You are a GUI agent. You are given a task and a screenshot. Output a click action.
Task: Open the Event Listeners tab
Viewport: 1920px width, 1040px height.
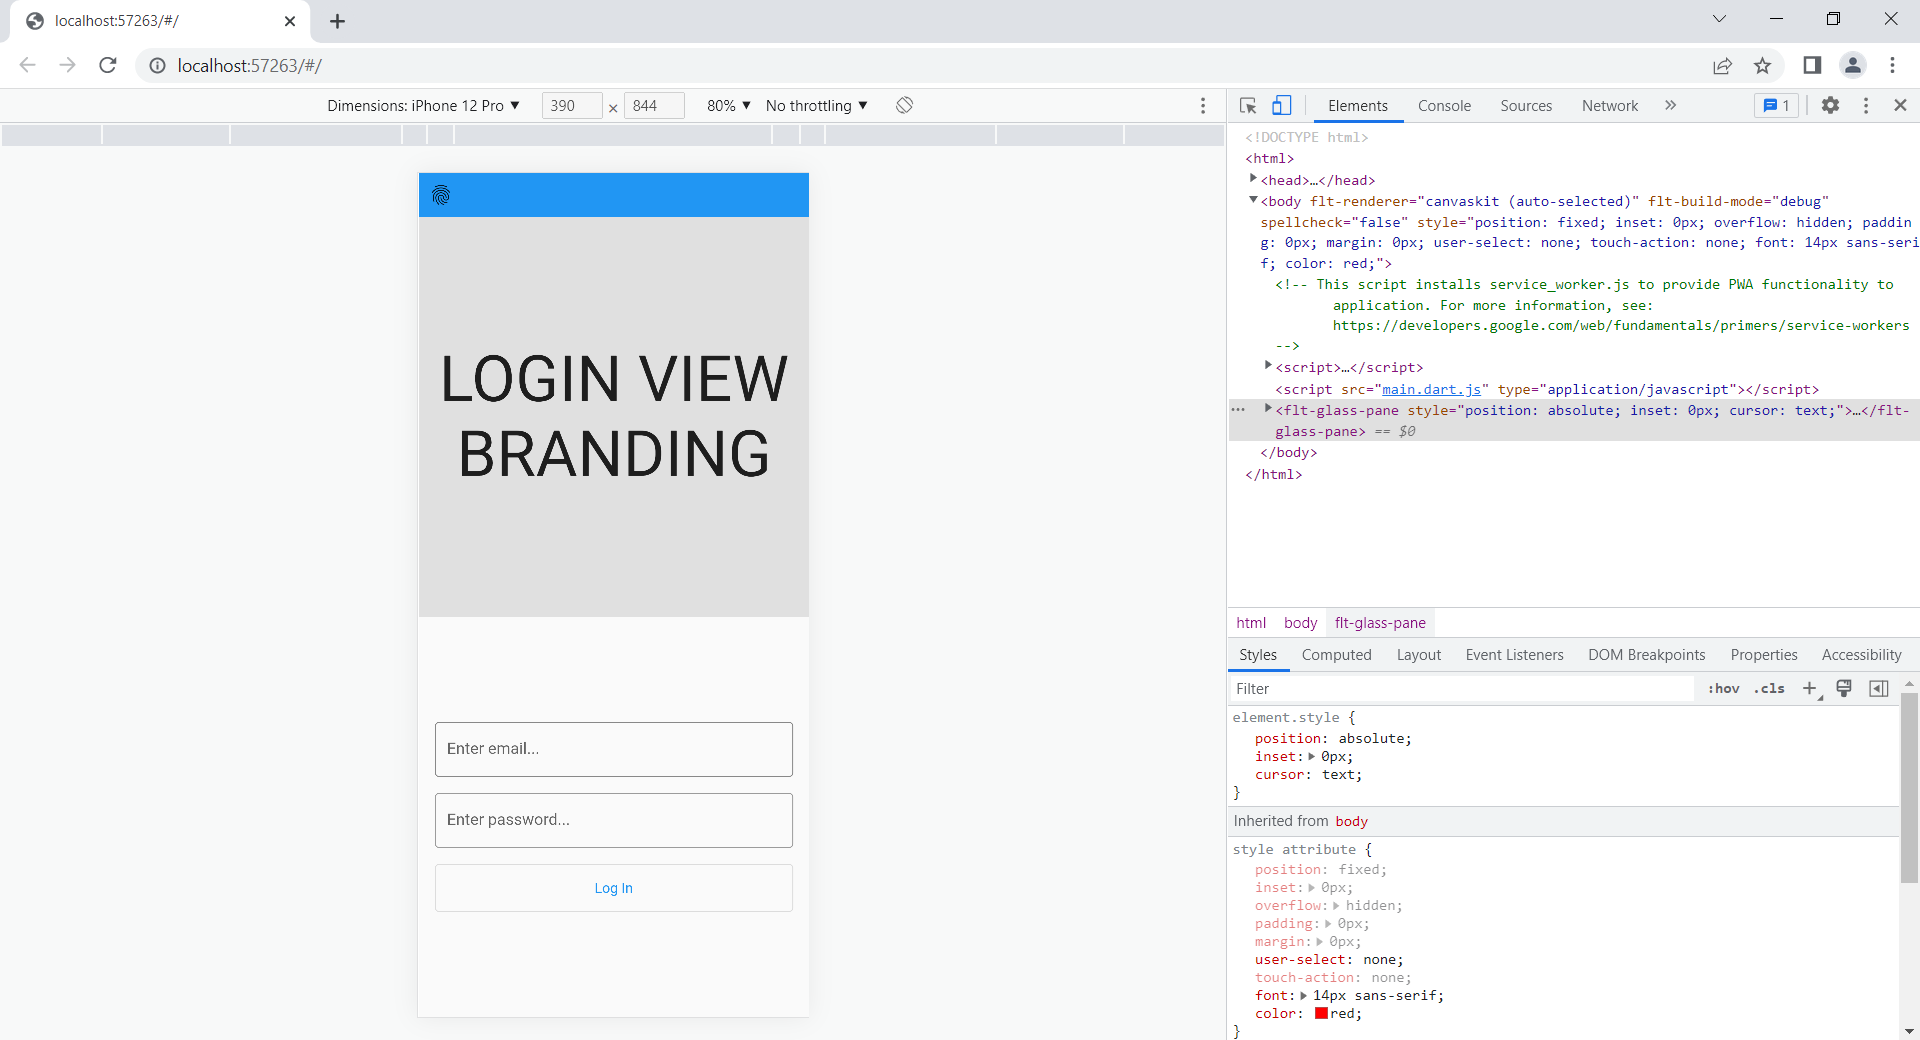tap(1514, 655)
